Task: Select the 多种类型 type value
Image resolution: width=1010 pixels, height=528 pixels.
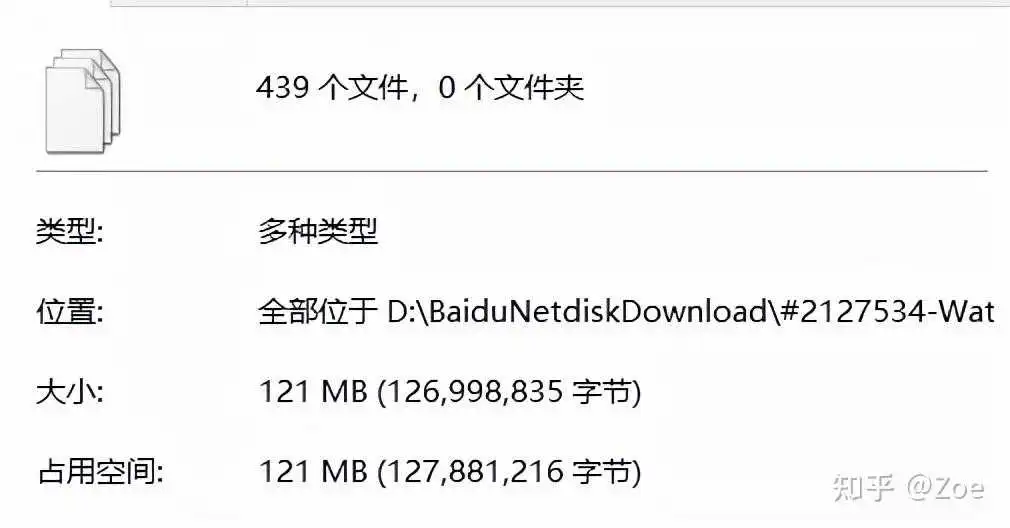Action: (318, 231)
